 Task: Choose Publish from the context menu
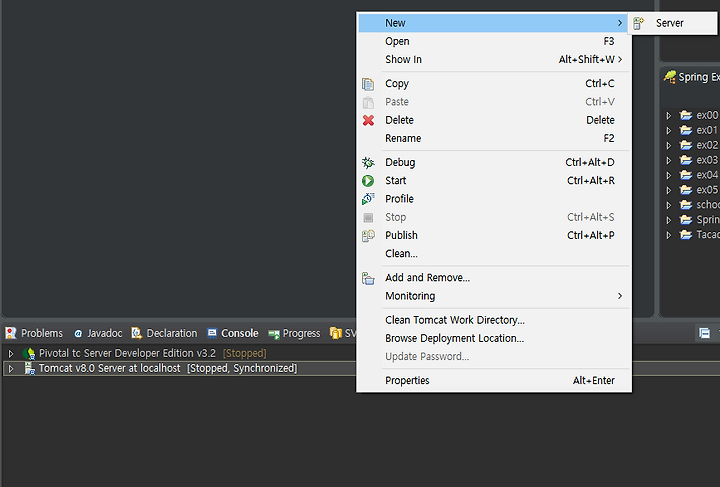(494, 235)
